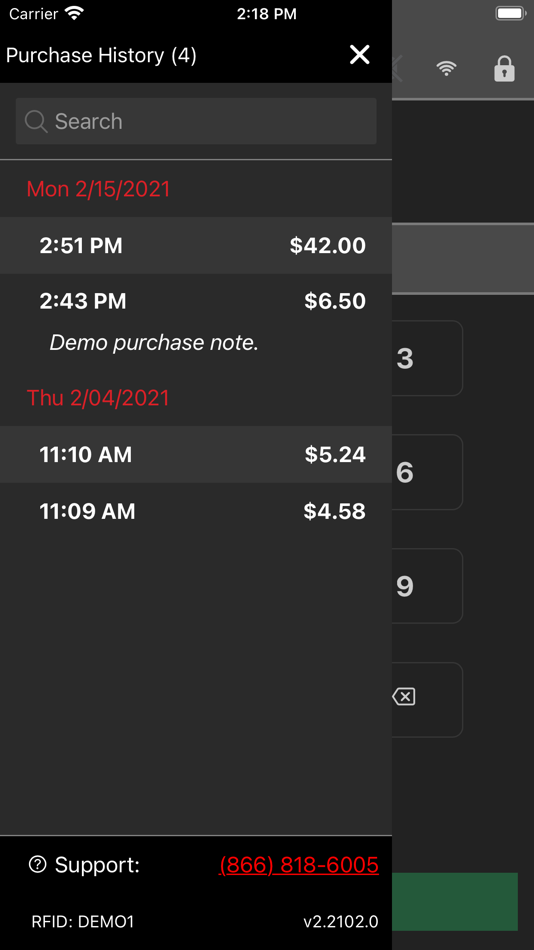Open the 2:43 PM $6.50 purchase

click(196, 321)
